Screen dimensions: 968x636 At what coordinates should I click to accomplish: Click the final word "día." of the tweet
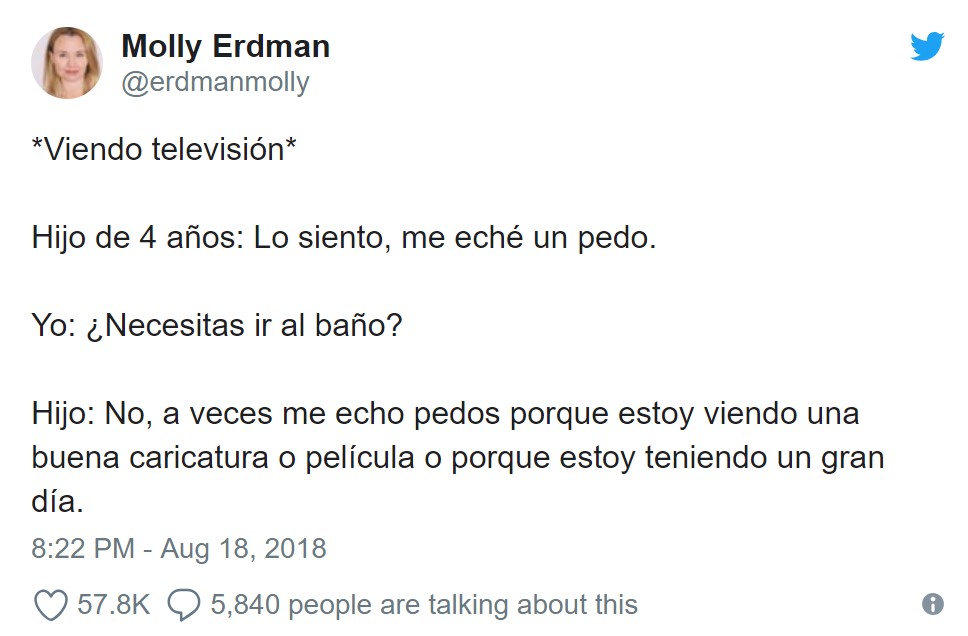57,501
